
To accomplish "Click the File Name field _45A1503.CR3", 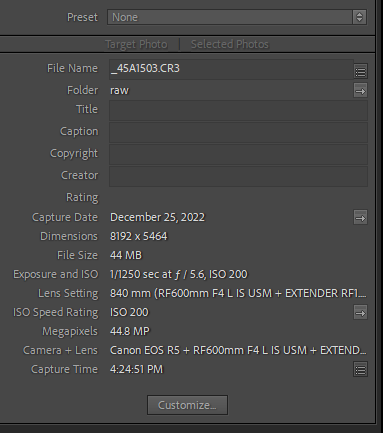I will (x=231, y=69).
